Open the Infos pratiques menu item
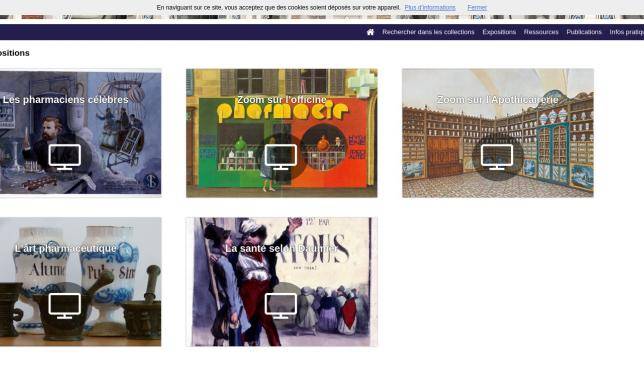The image size is (644, 386). [x=626, y=32]
